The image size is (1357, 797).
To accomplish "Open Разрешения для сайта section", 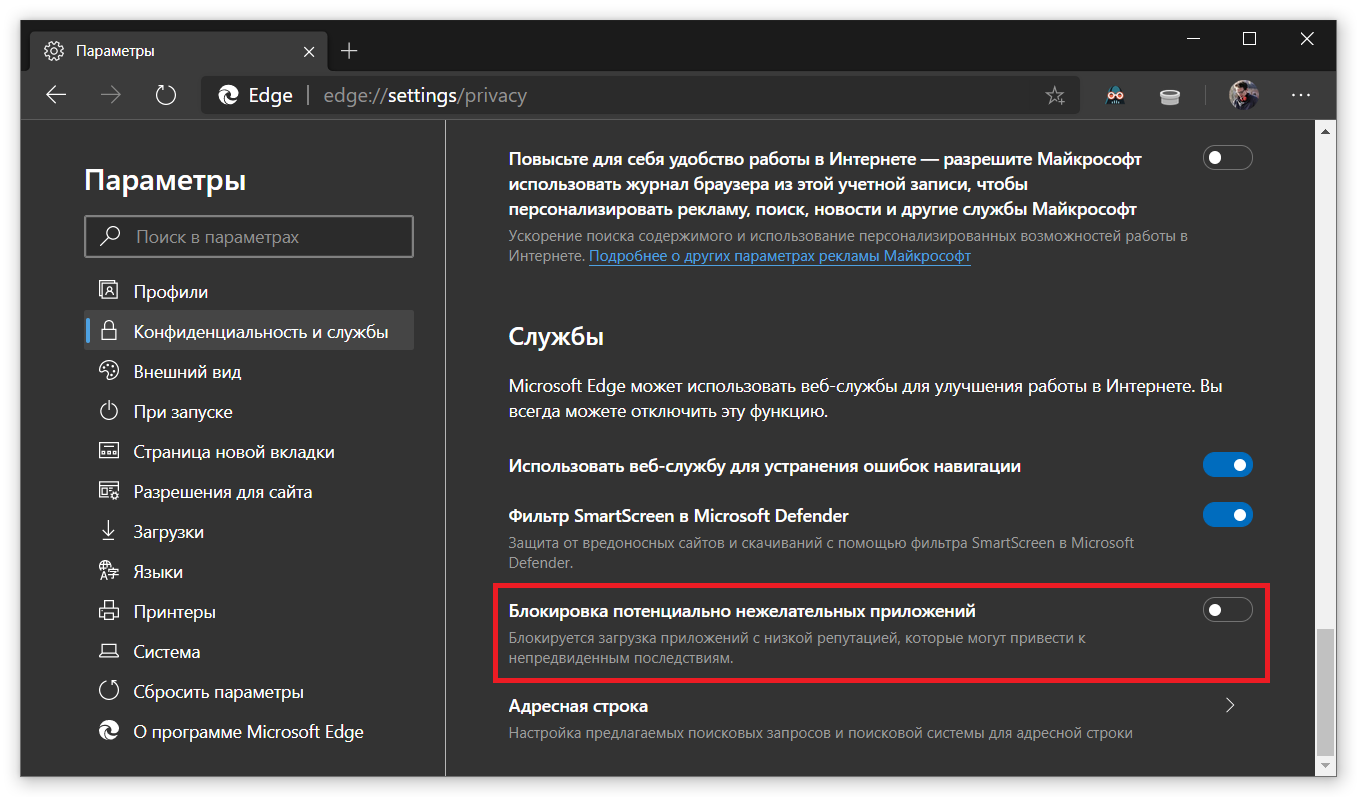I will [249, 492].
